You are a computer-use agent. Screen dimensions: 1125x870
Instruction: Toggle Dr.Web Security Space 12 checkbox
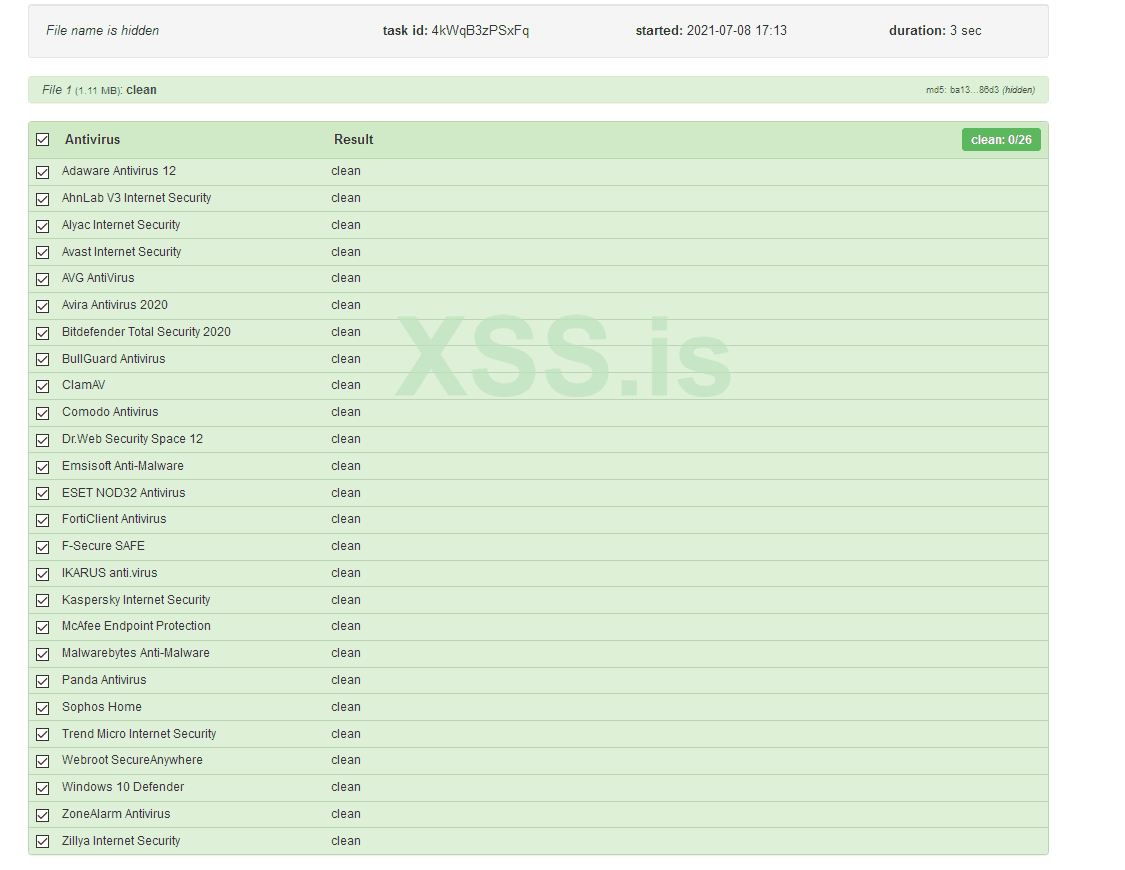[43, 440]
